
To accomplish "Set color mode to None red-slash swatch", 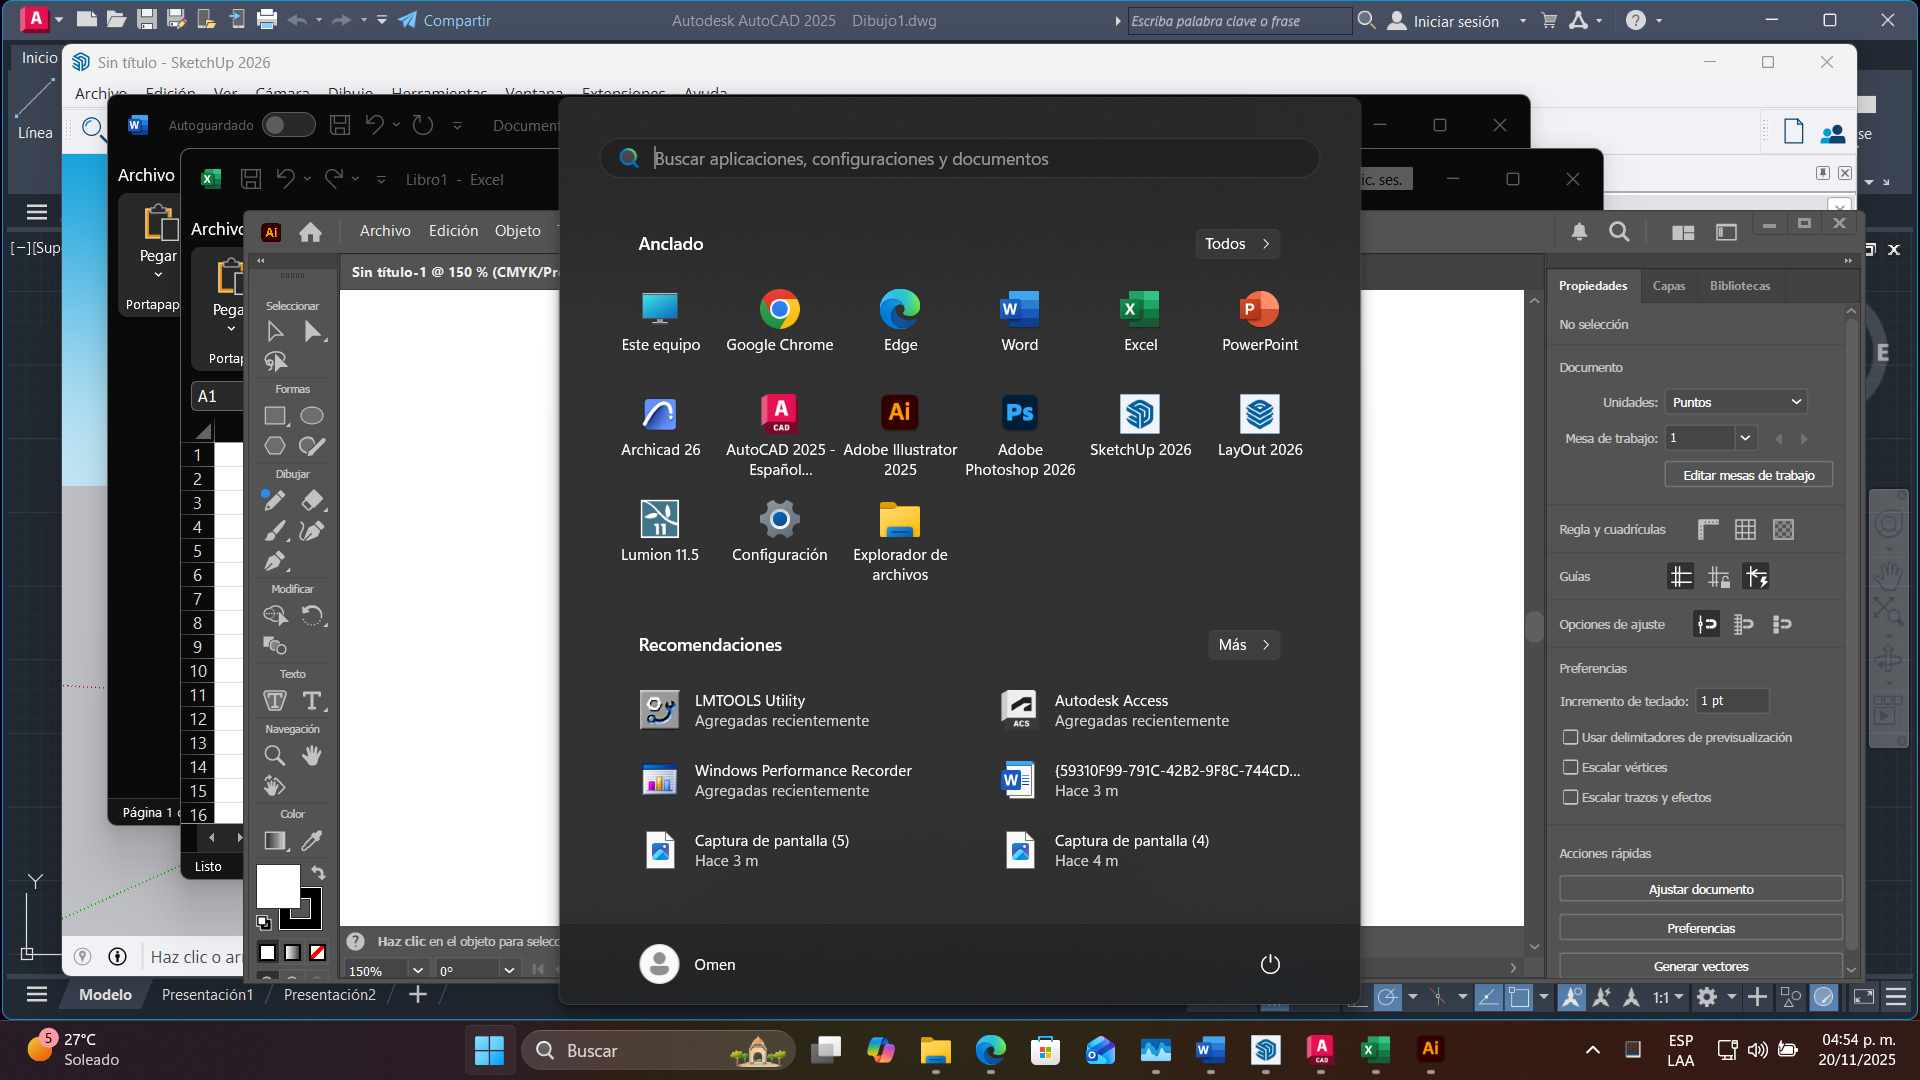I will coord(317,953).
